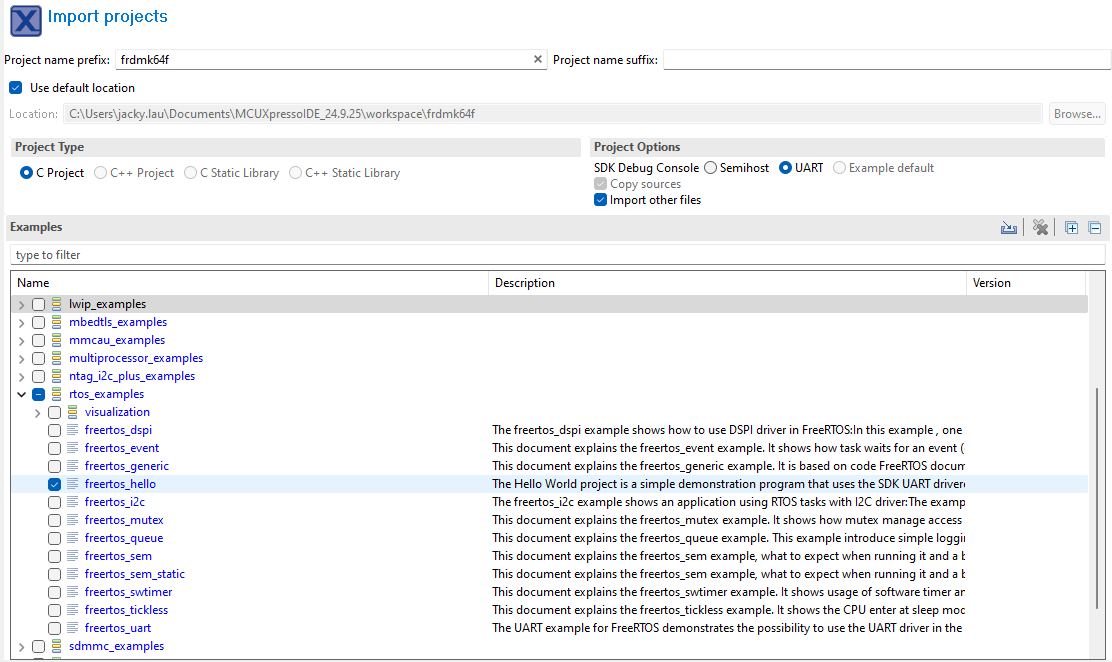Collapse the rtos_examples tree node
Image resolution: width=1112 pixels, height=662 pixels.
[21, 393]
